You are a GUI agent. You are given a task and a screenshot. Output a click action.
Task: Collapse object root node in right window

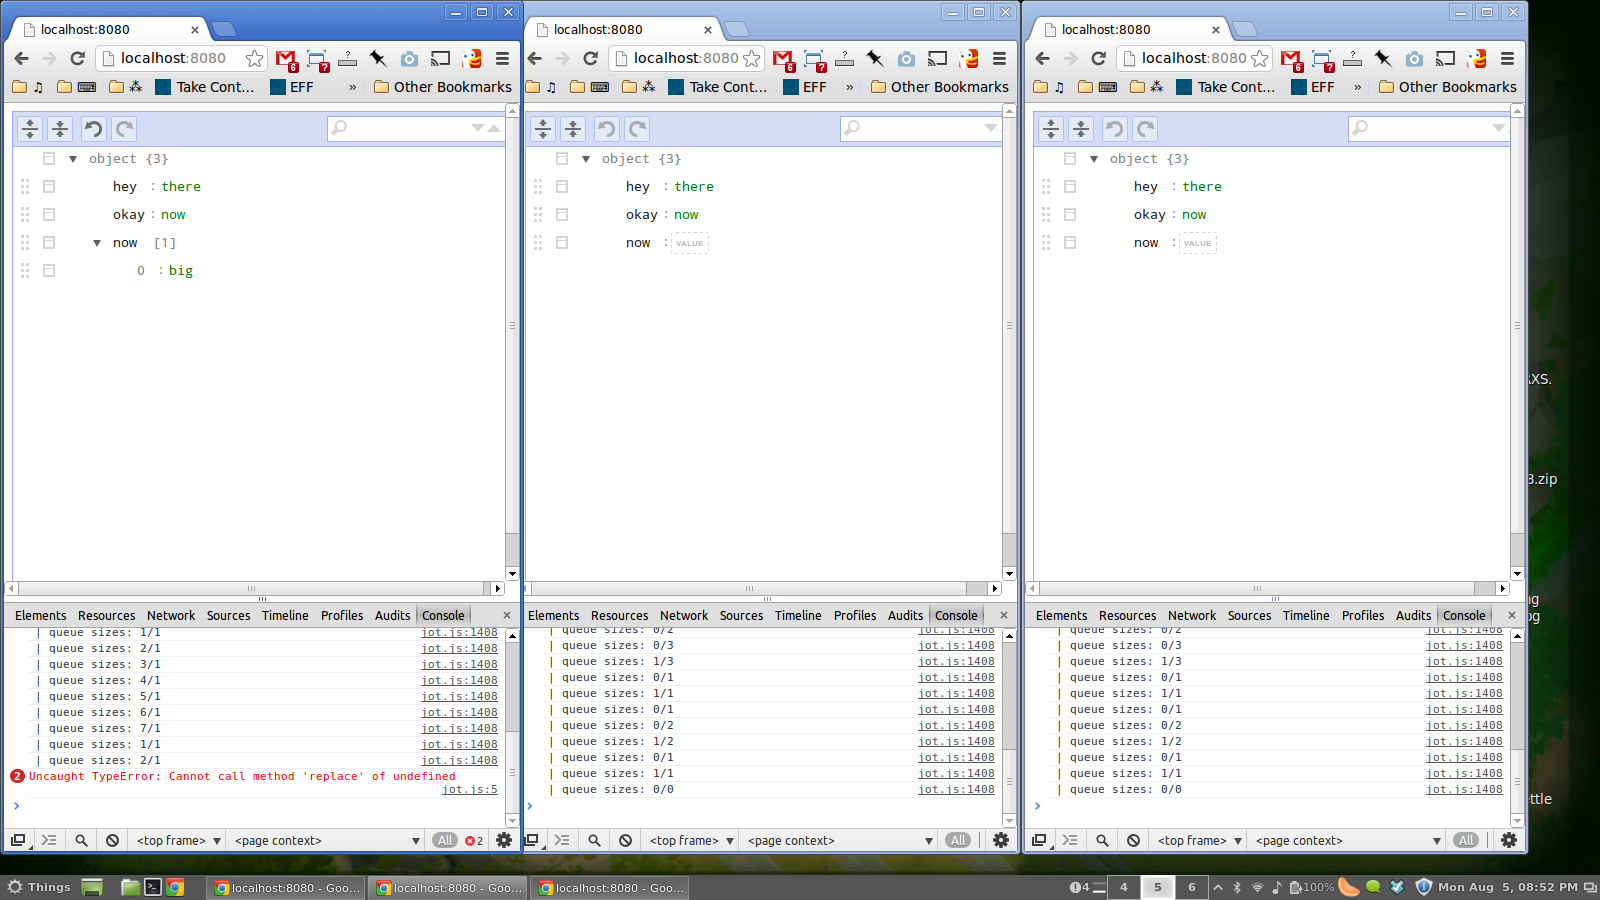tap(1094, 159)
